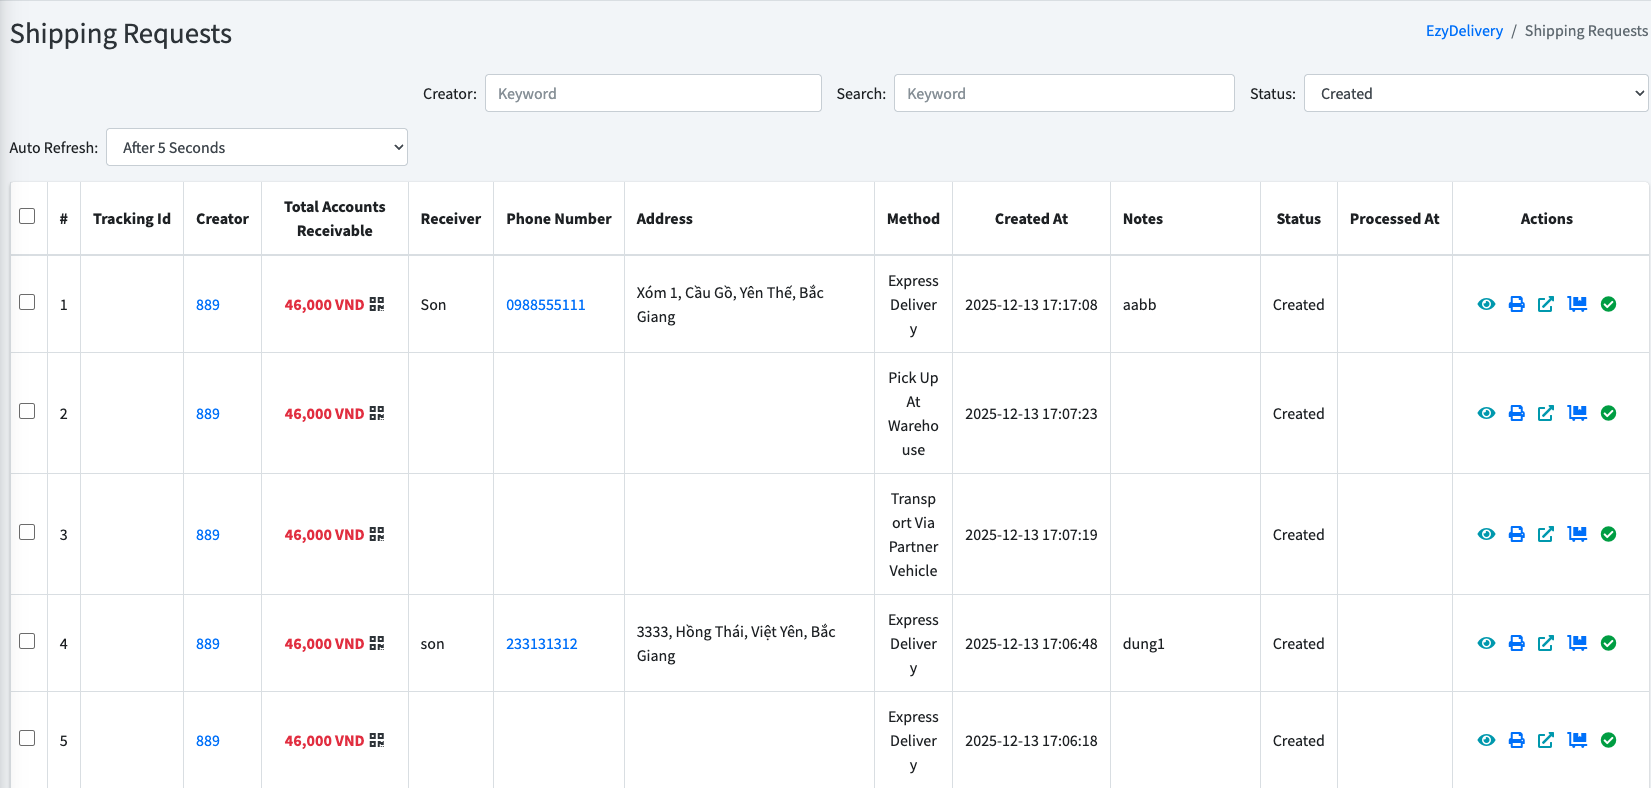The image size is (1651, 788).
Task: Click green checkmark icon in row 4
Action: click(1608, 643)
